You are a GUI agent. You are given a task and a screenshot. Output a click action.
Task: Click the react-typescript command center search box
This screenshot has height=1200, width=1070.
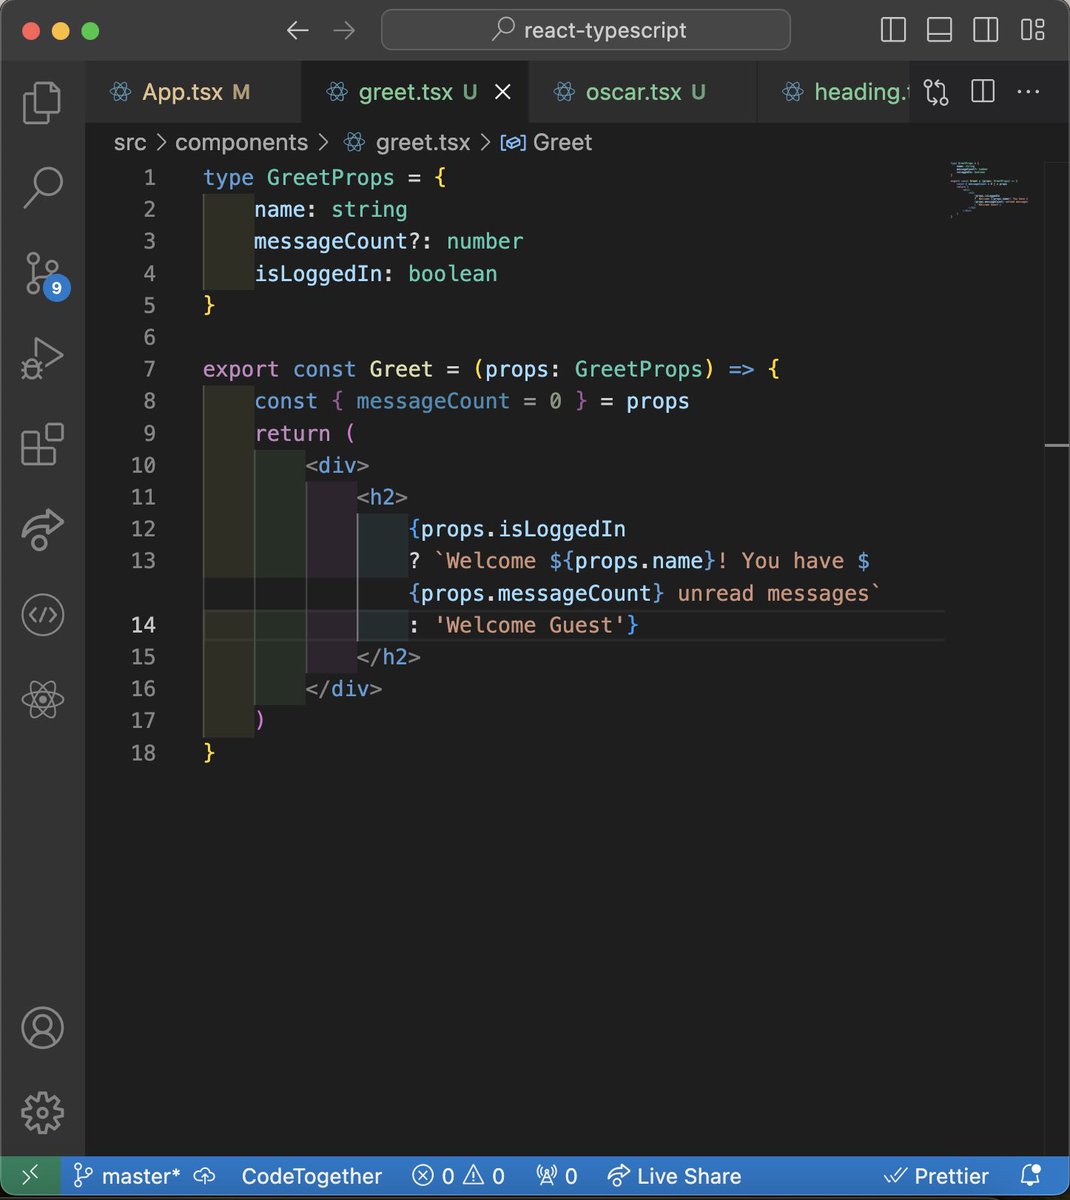(x=586, y=30)
